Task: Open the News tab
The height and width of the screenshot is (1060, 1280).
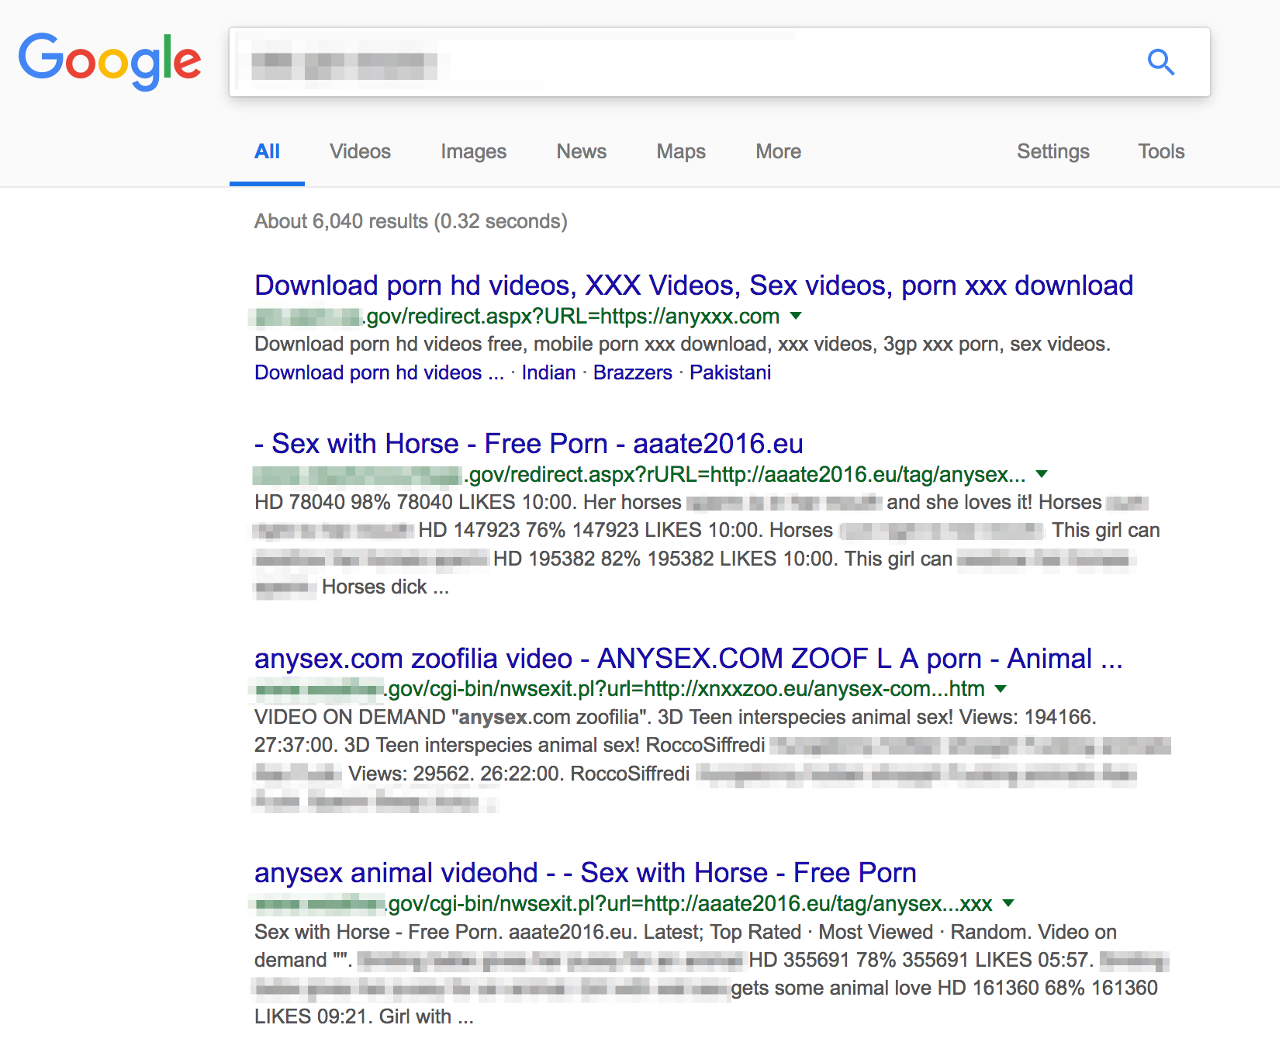Action: 581,152
